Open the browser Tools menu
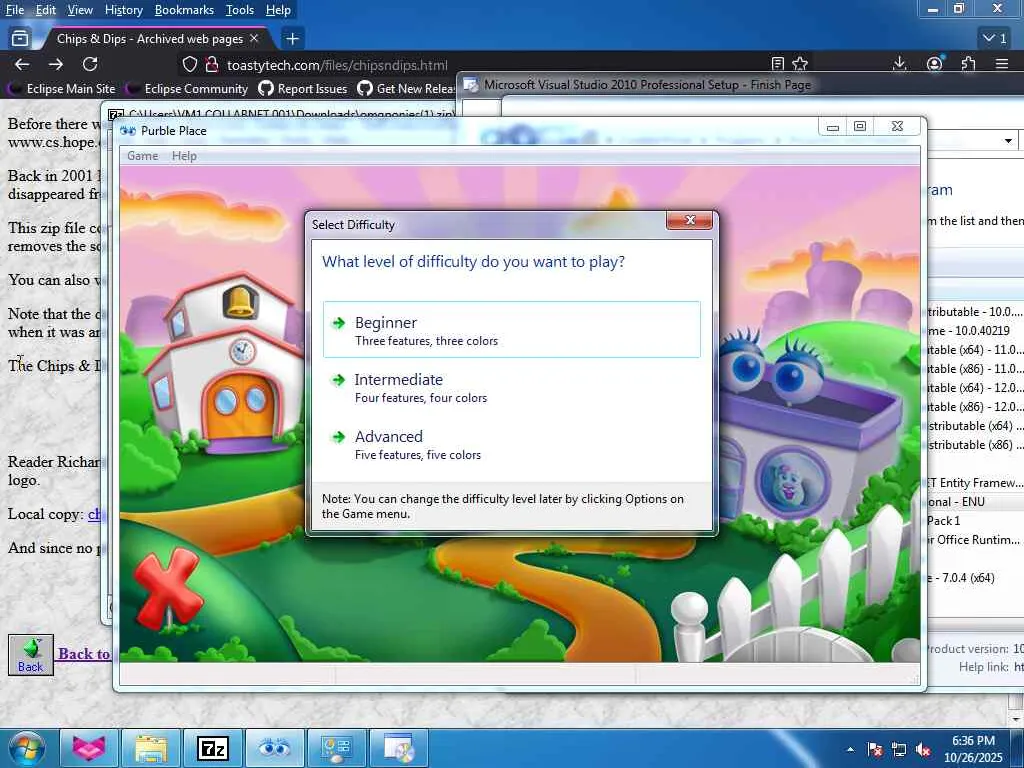Image resolution: width=1024 pixels, height=768 pixels. tap(240, 10)
